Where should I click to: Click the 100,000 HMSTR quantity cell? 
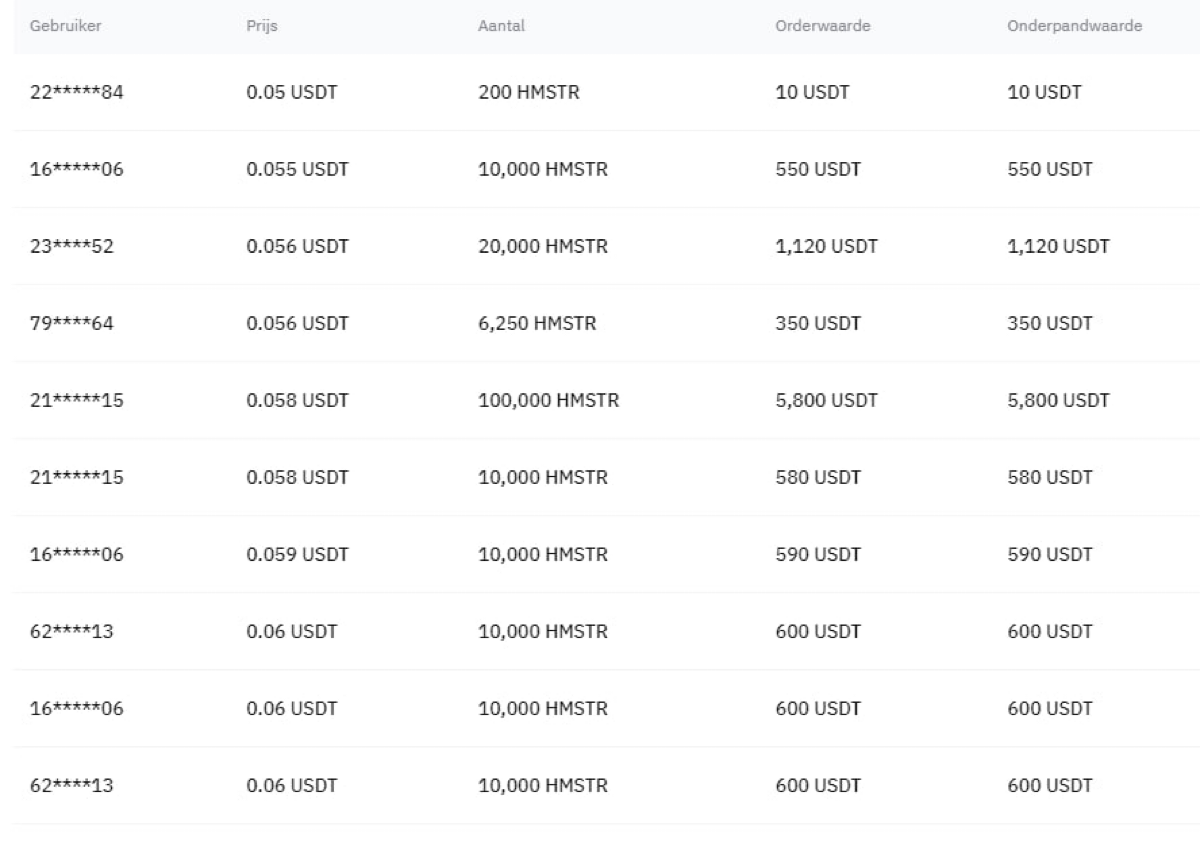tap(548, 401)
